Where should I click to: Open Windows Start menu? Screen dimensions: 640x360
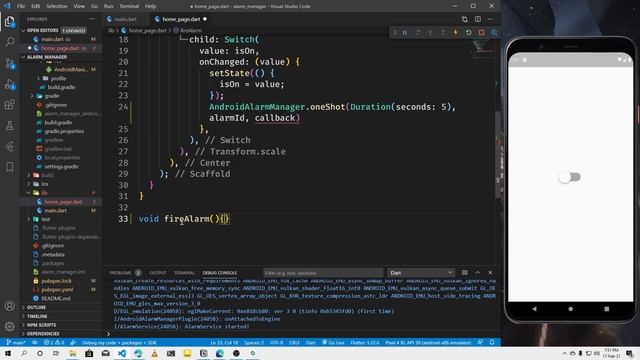coord(8,353)
